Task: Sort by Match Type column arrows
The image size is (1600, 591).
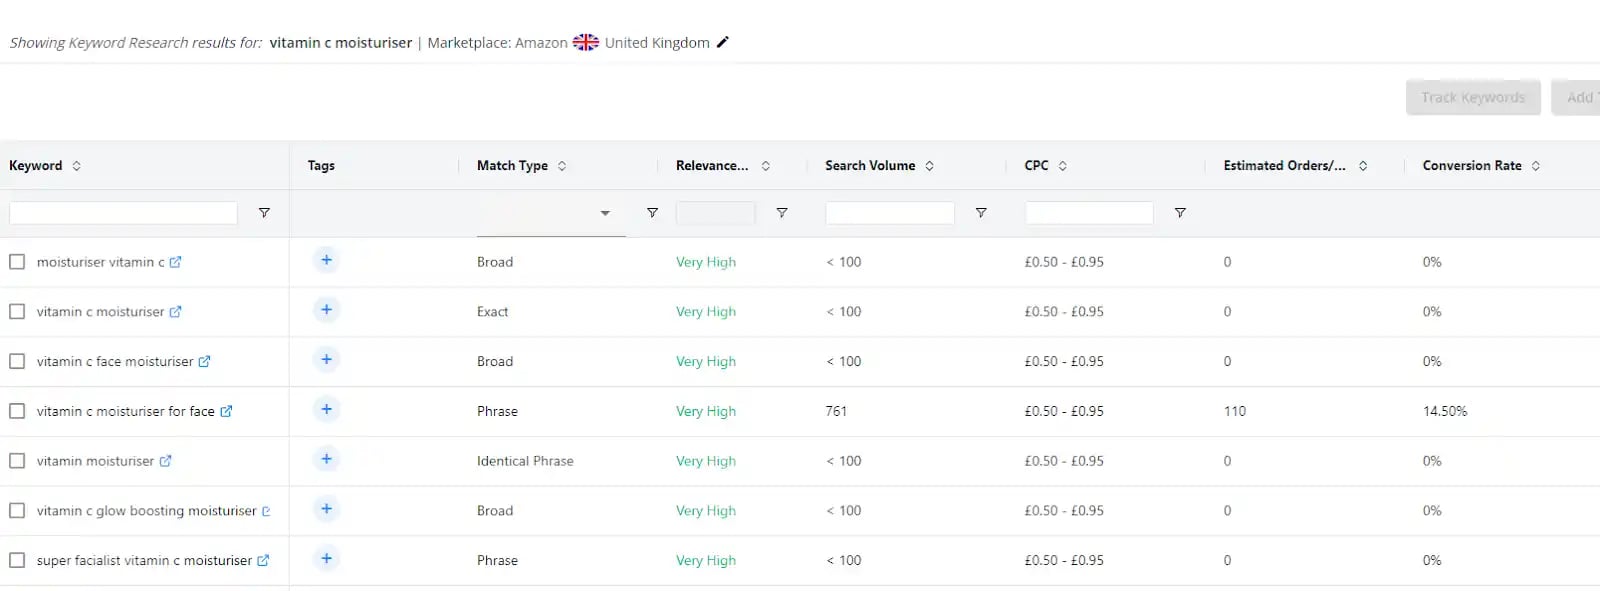Action: (562, 166)
